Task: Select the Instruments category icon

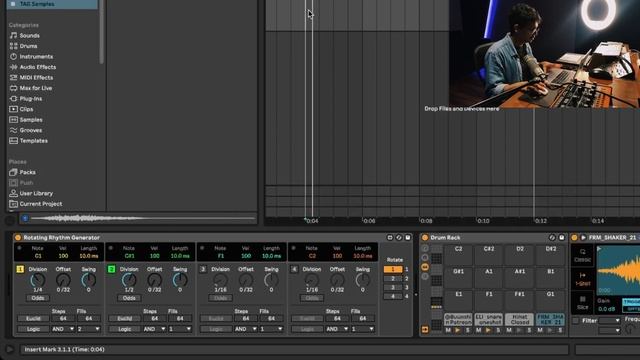Action: coord(13,57)
